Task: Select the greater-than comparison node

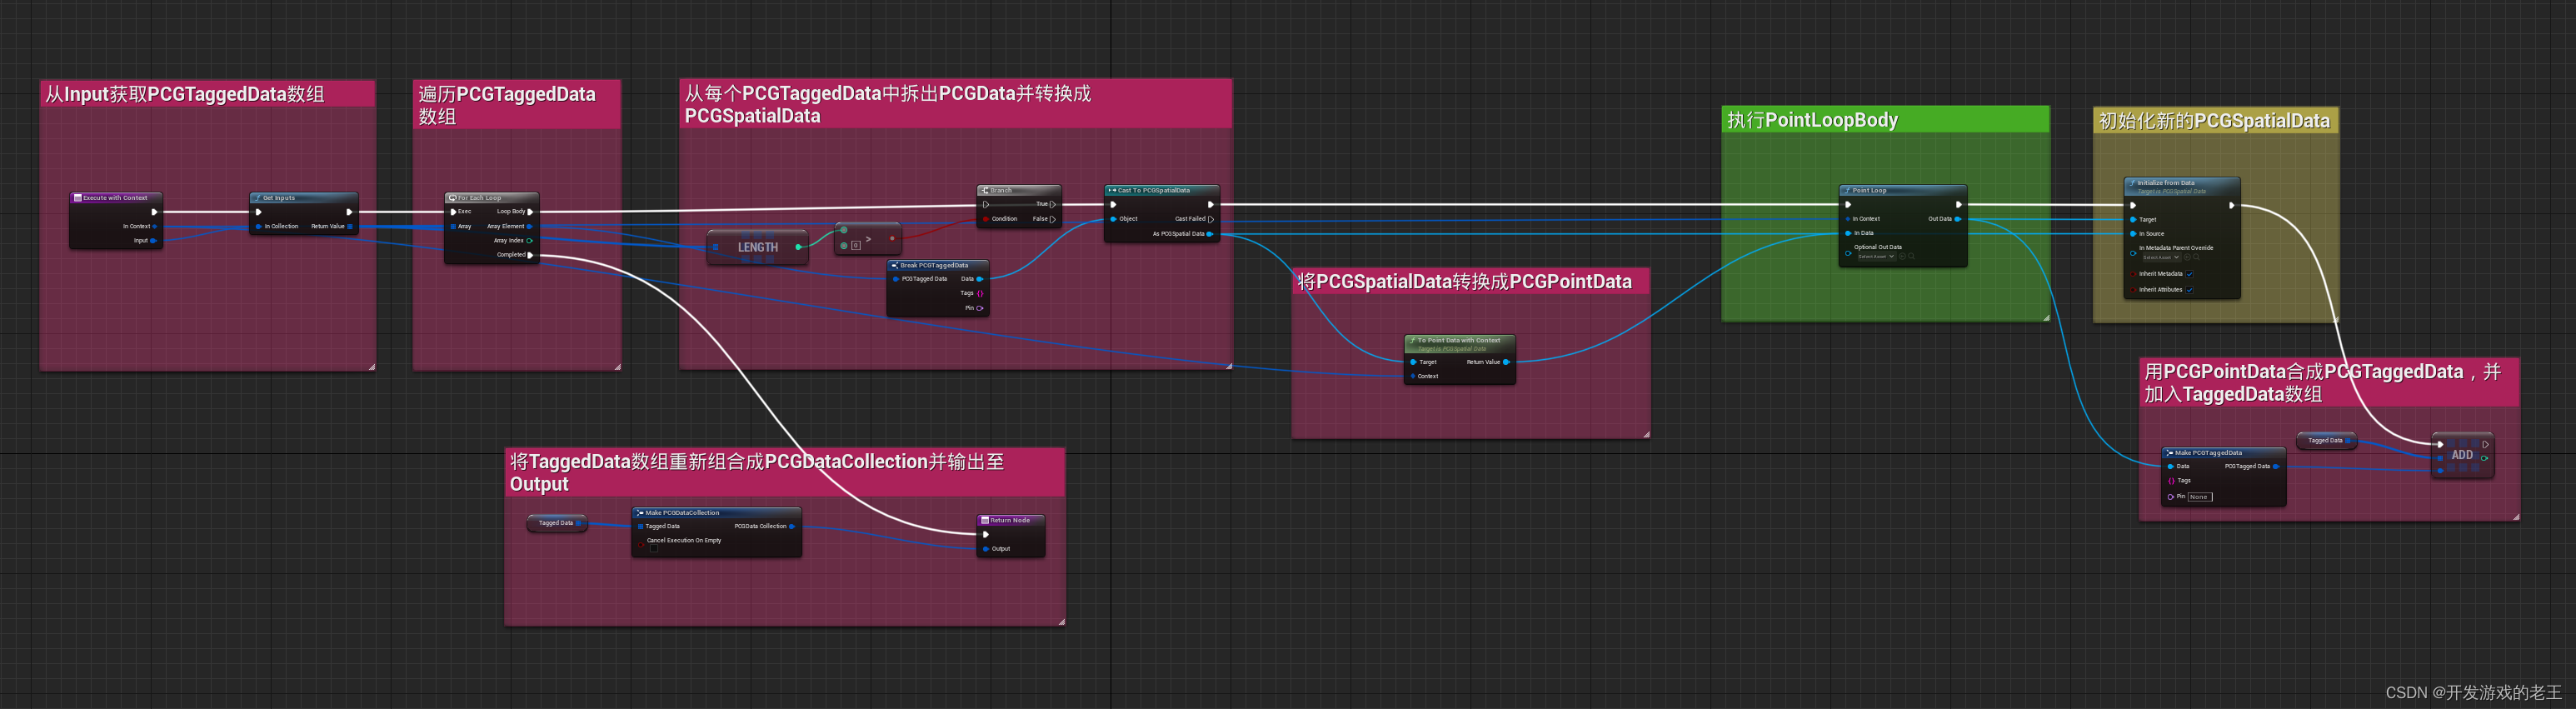Action: 868,239
